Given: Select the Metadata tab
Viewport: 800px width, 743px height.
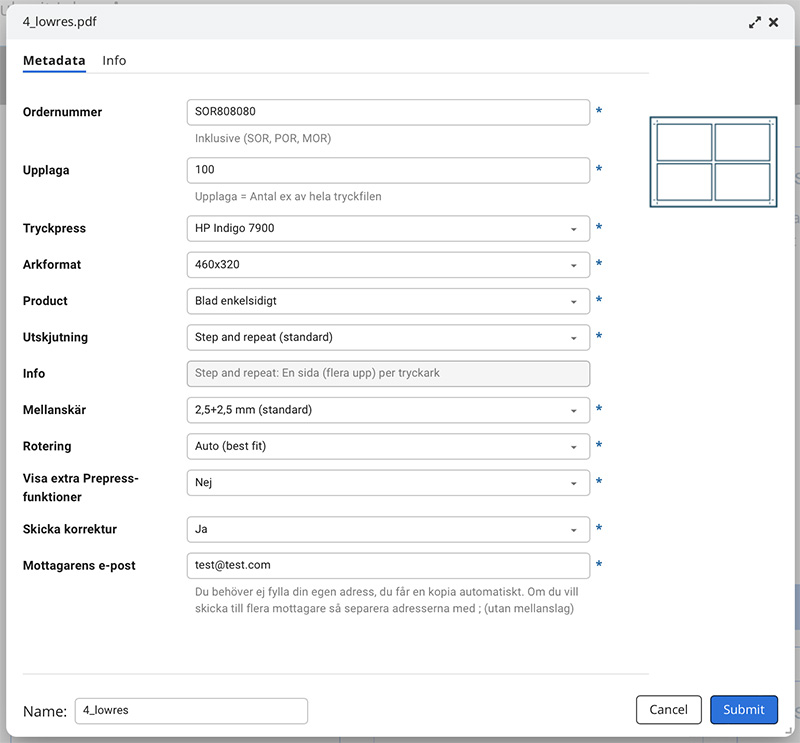Looking at the screenshot, I should pos(54,60).
